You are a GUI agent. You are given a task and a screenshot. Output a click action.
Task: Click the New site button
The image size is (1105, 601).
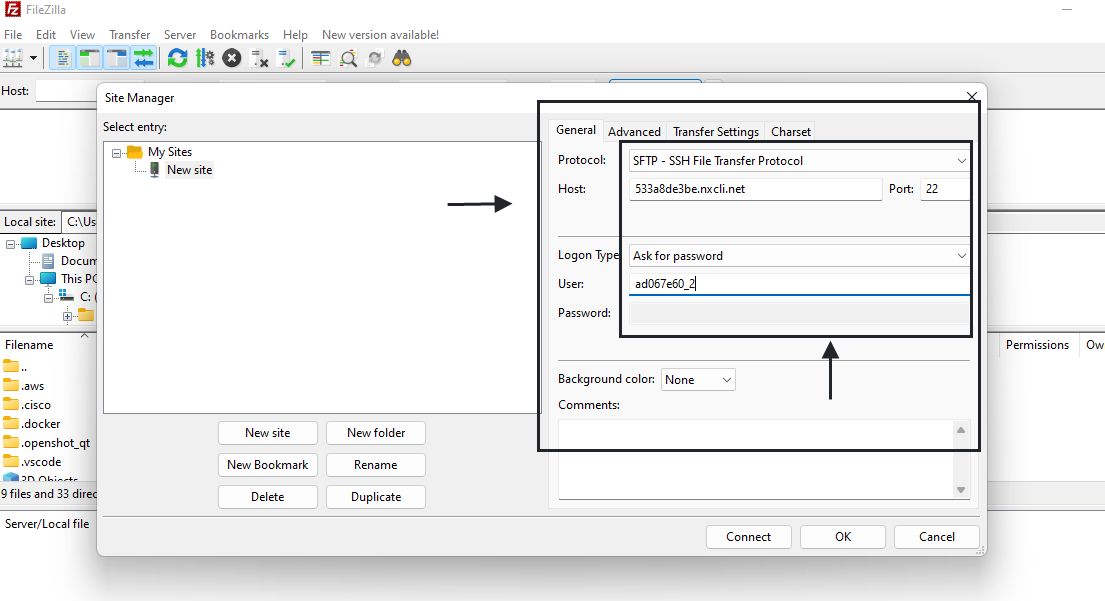tap(268, 433)
